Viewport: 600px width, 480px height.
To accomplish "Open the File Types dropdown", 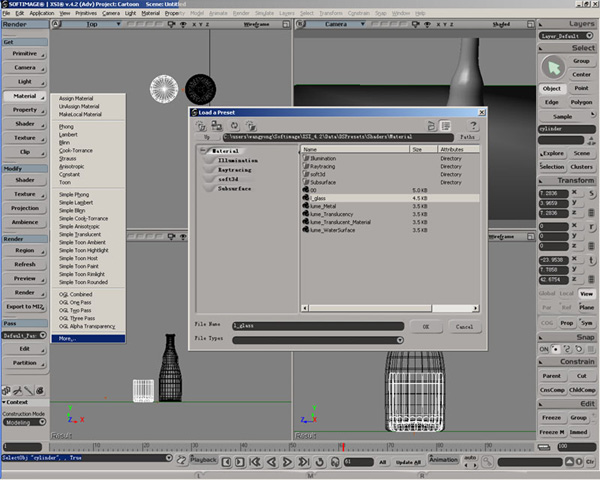I will (x=400, y=340).
